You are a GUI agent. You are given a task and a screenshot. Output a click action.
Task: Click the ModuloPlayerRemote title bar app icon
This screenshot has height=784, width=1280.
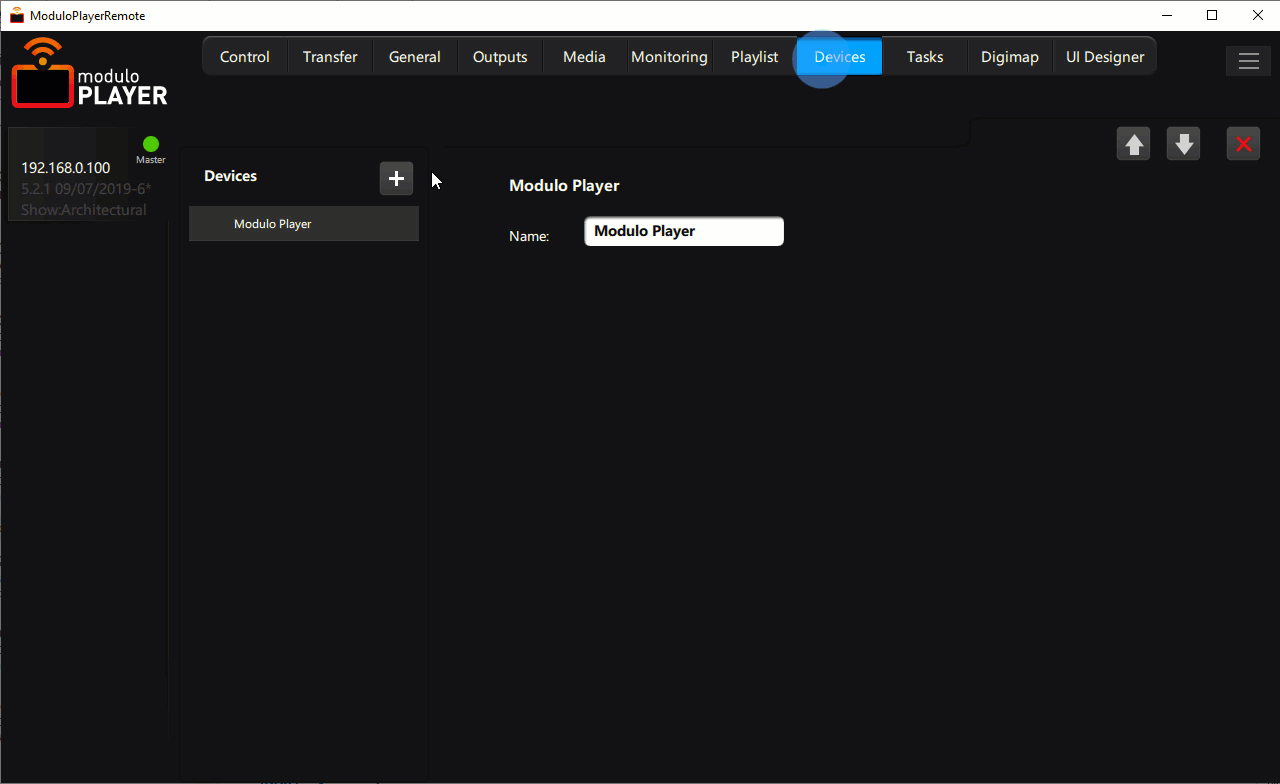pos(17,15)
